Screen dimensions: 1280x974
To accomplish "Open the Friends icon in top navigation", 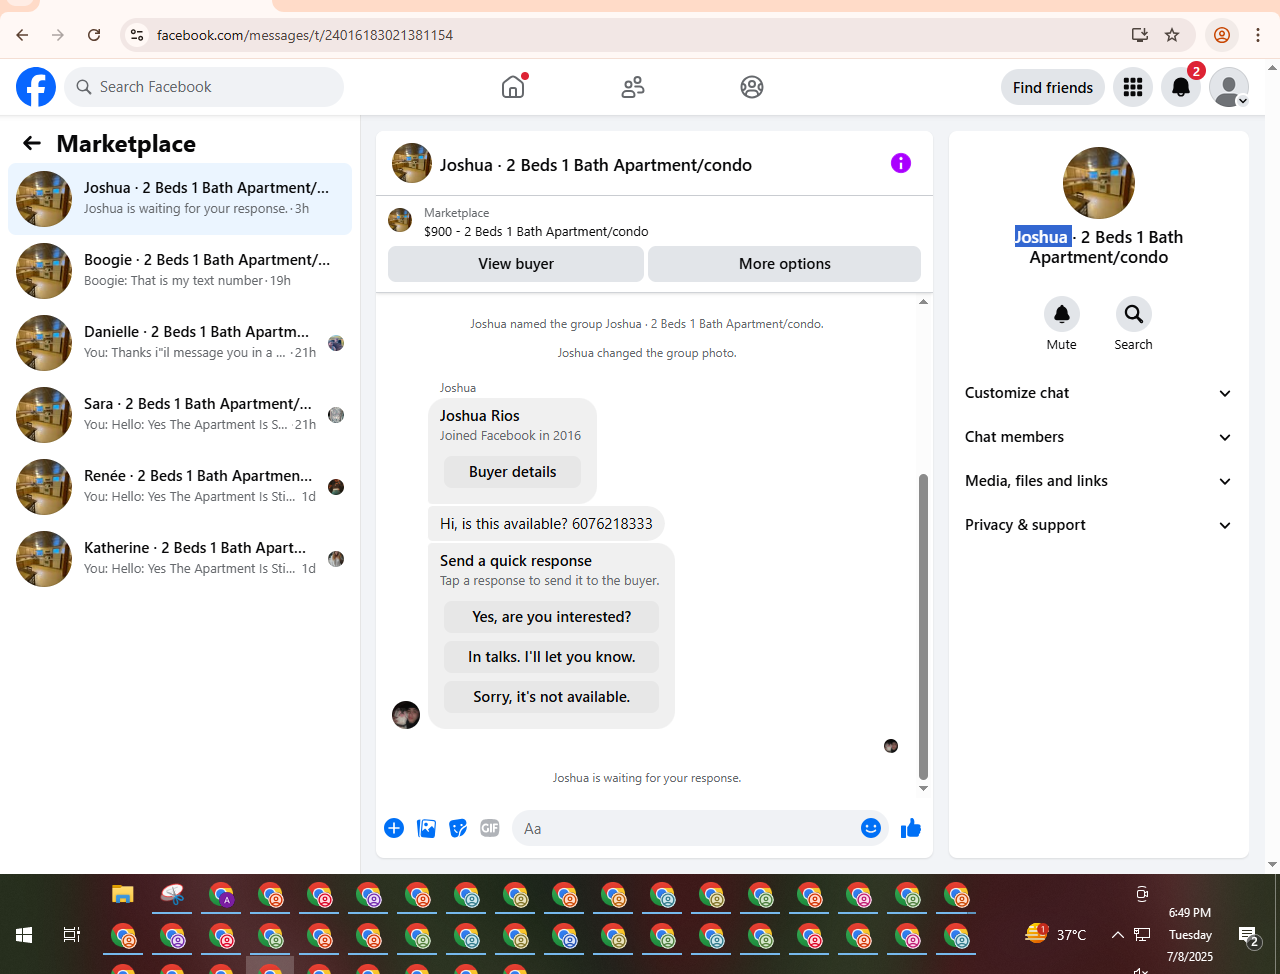I will click(633, 87).
